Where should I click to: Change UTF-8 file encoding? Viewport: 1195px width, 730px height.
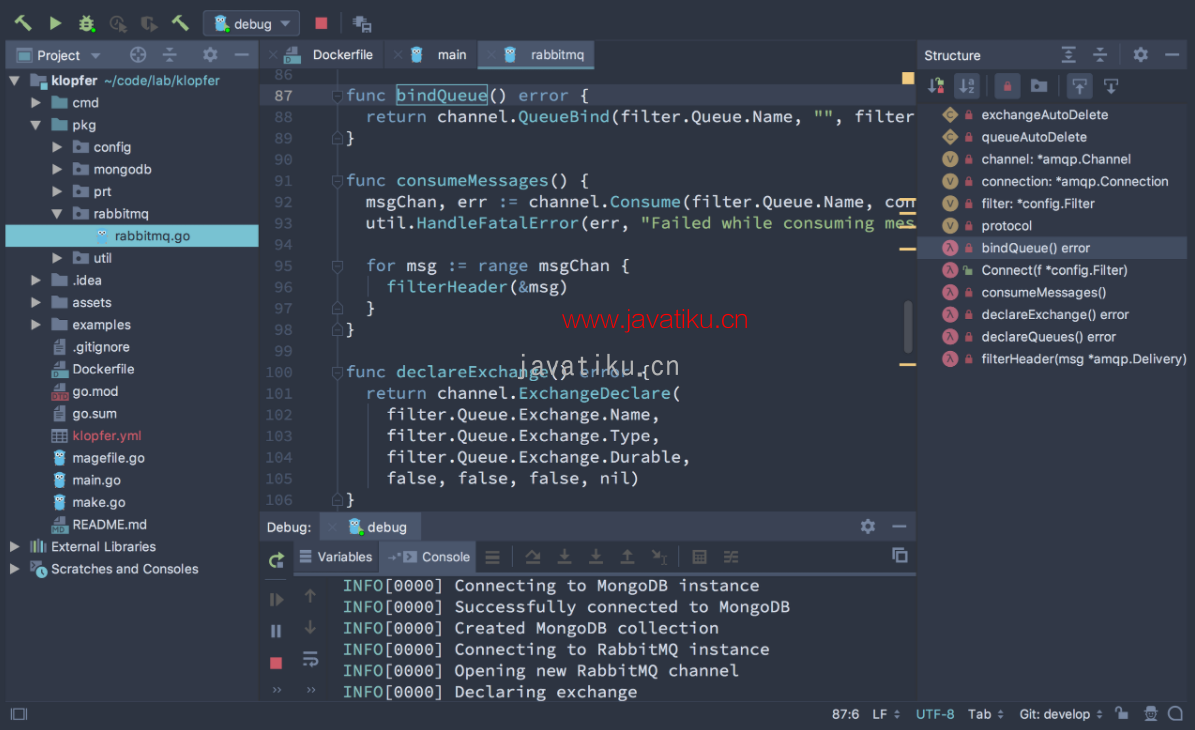tap(934, 714)
